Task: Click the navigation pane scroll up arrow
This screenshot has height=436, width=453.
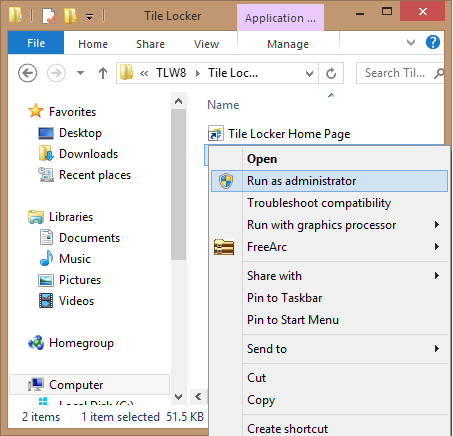Action: 178,101
